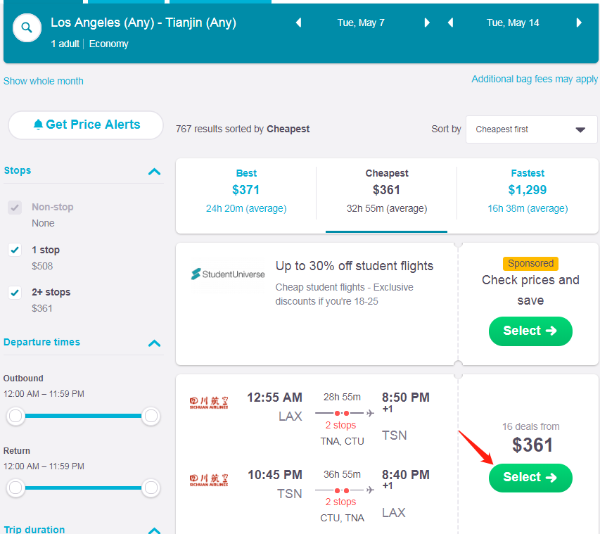This screenshot has height=534, width=600.
Task: Toggle the 1 stop checkbox
Action: [x=15, y=250]
